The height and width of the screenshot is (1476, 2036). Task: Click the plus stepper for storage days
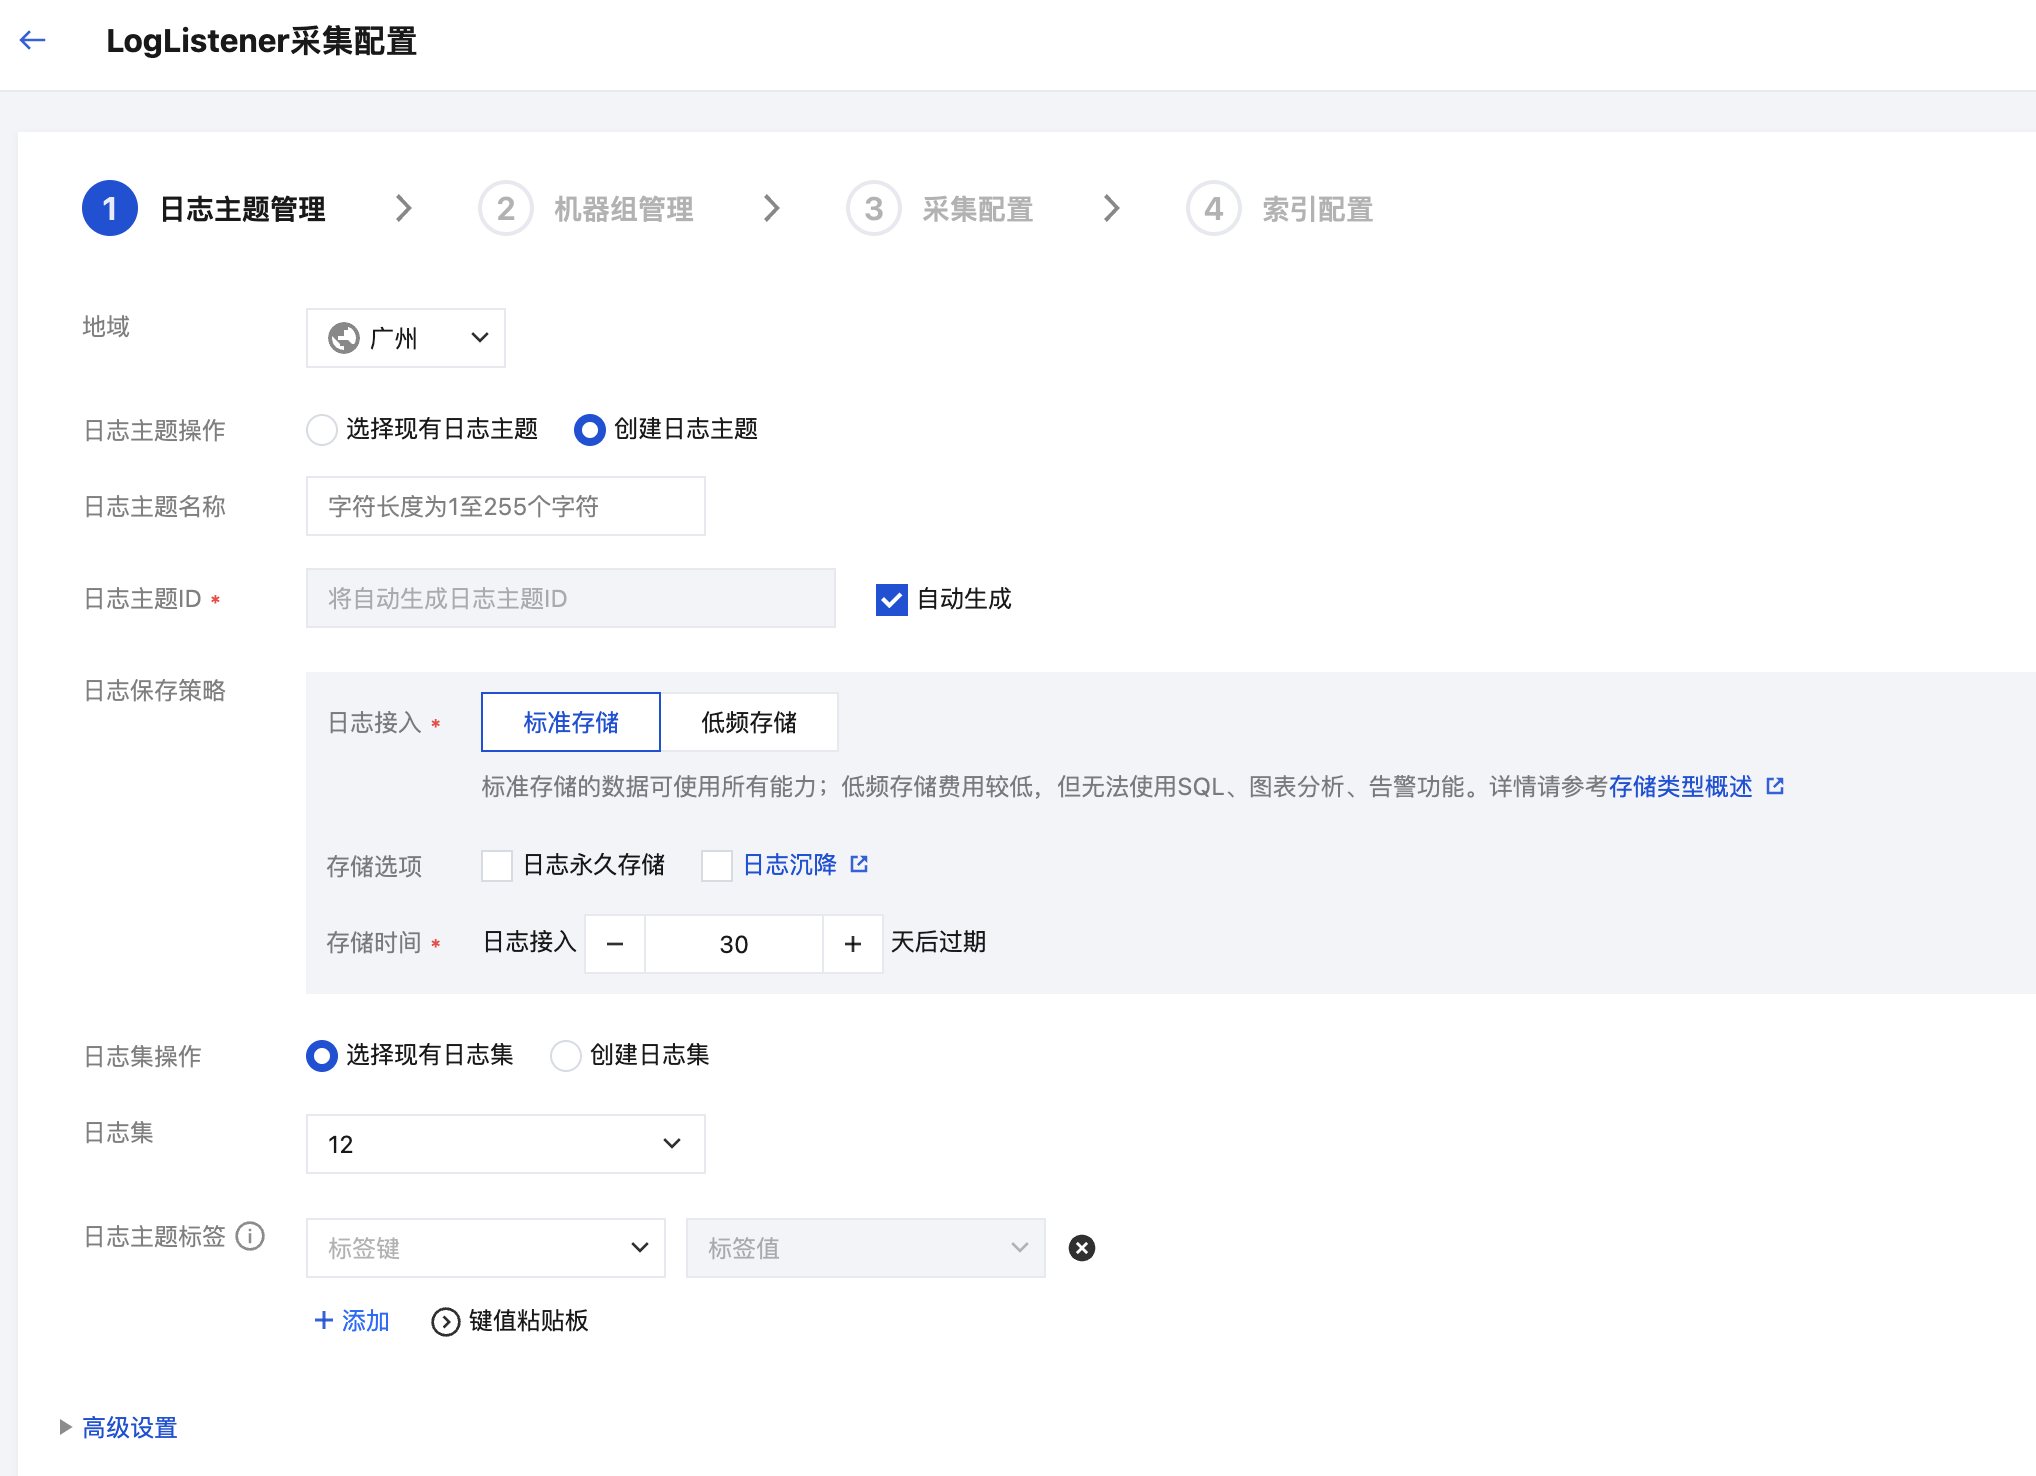pyautogui.click(x=852, y=943)
